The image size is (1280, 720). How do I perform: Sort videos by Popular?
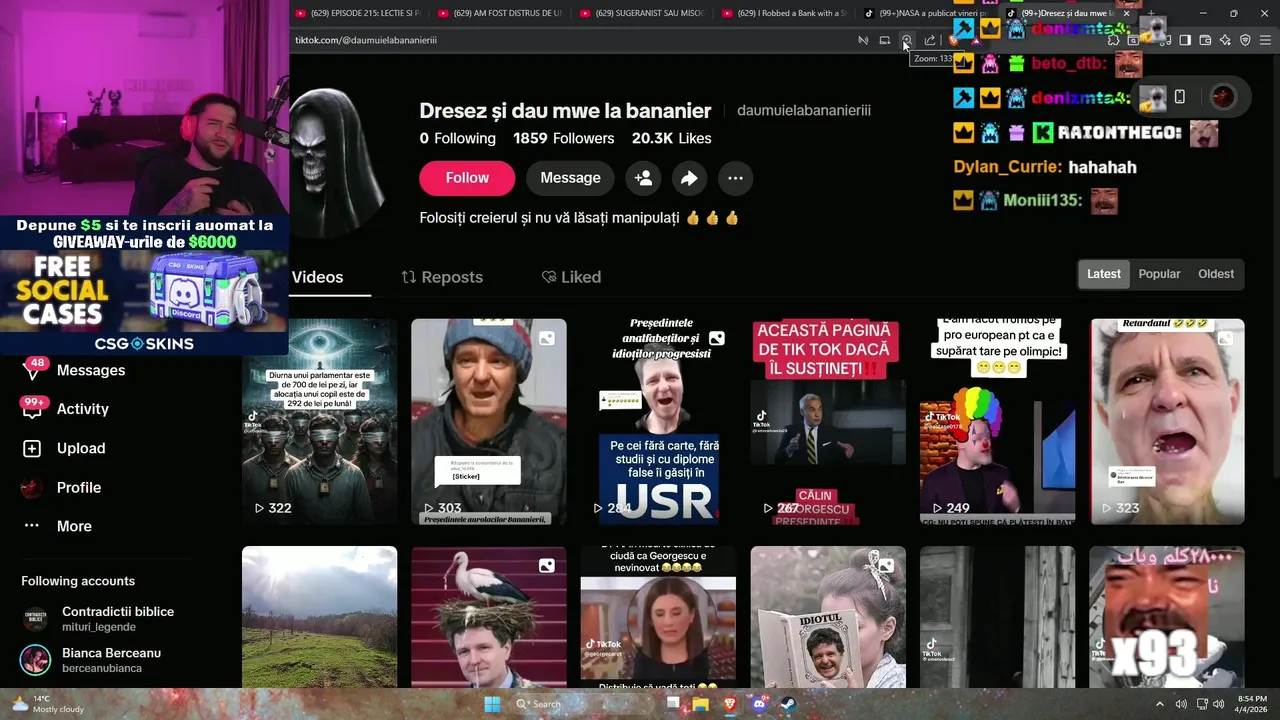[1159, 274]
